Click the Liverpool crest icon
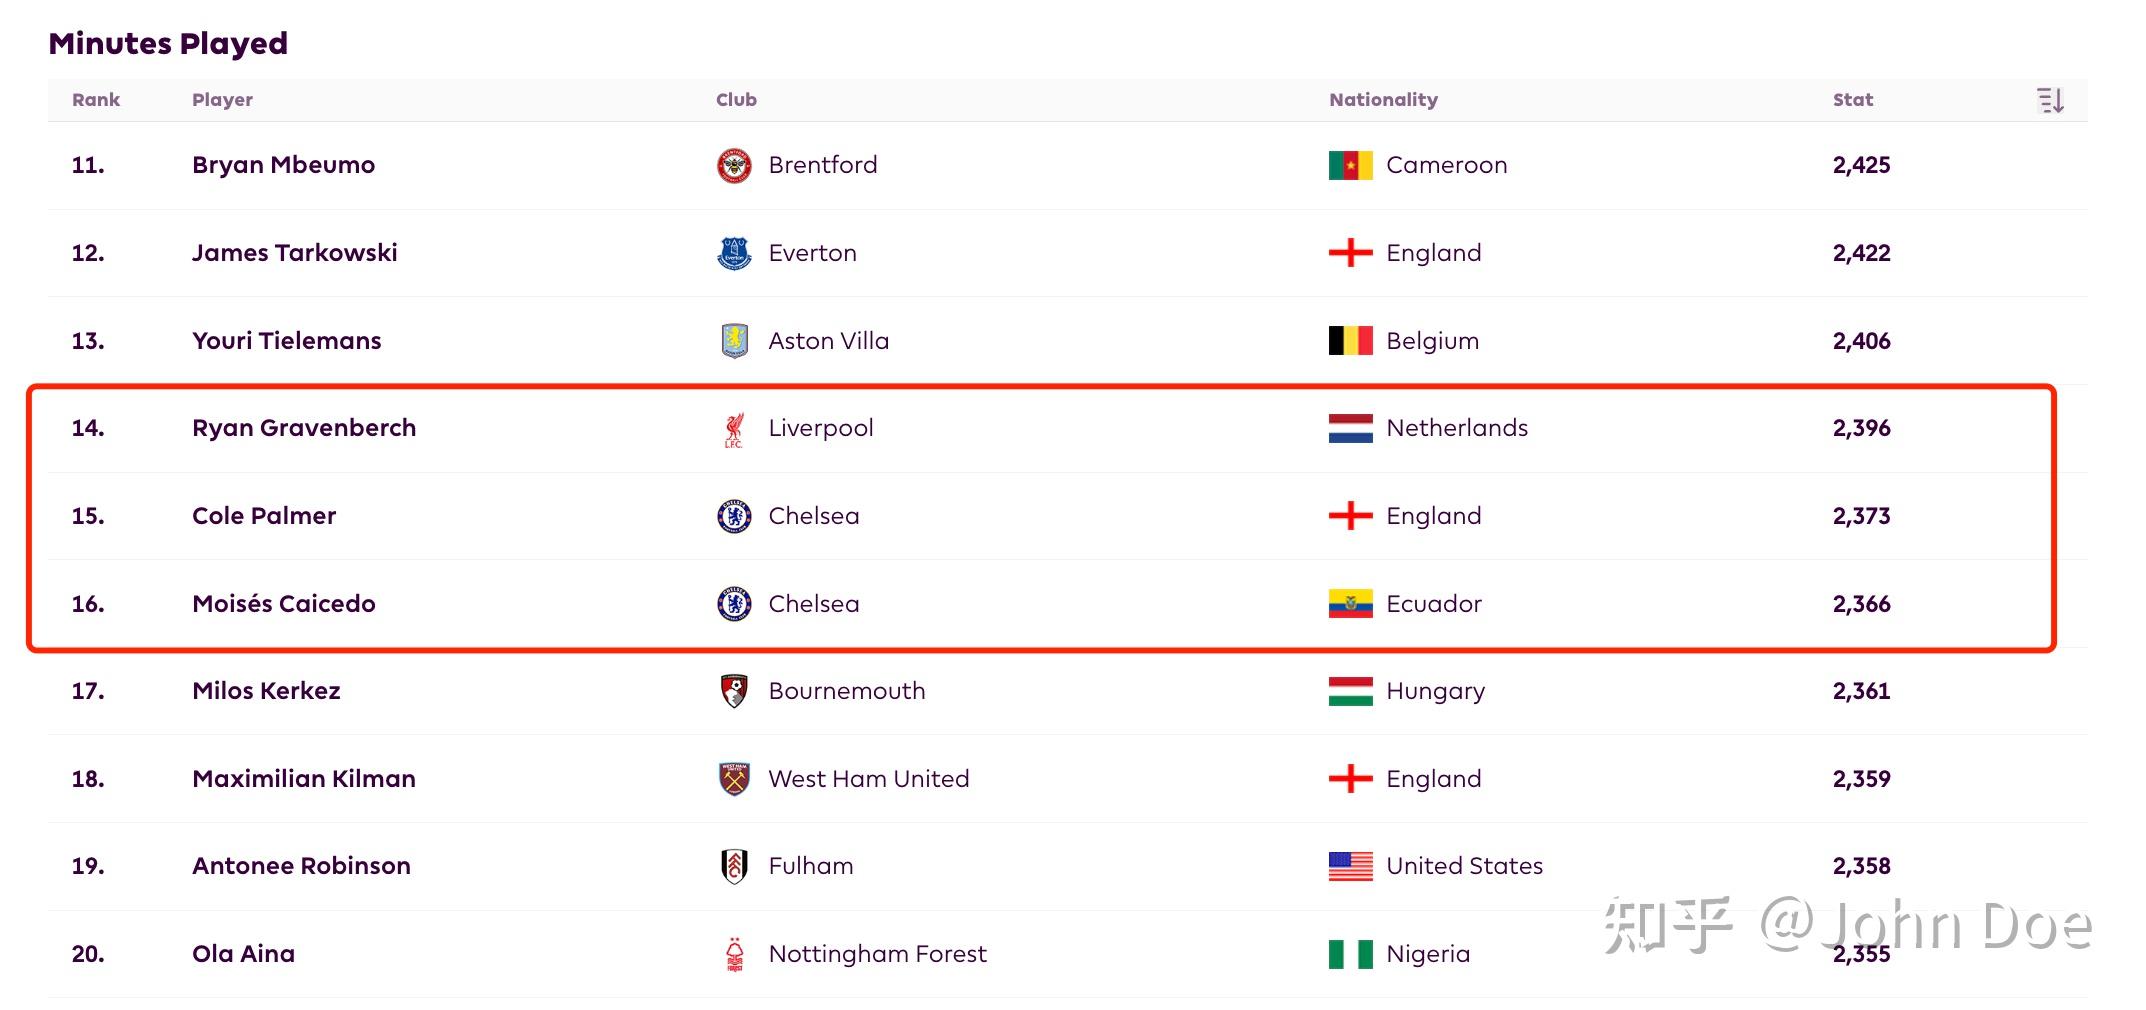Viewport: 2146px width, 1010px height. 735,429
